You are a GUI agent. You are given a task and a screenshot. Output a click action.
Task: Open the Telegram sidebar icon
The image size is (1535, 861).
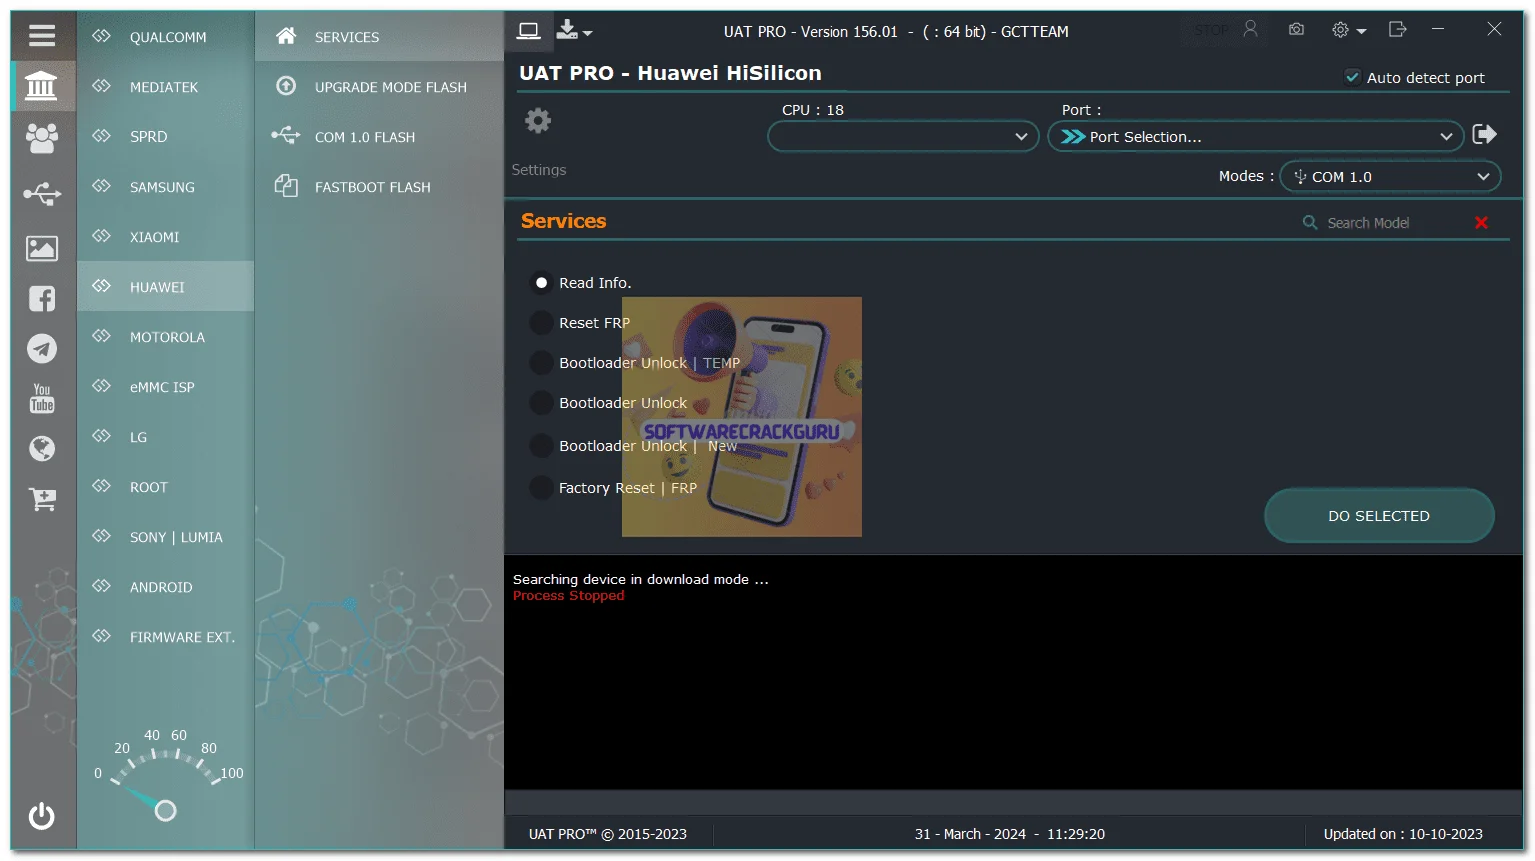coord(42,348)
